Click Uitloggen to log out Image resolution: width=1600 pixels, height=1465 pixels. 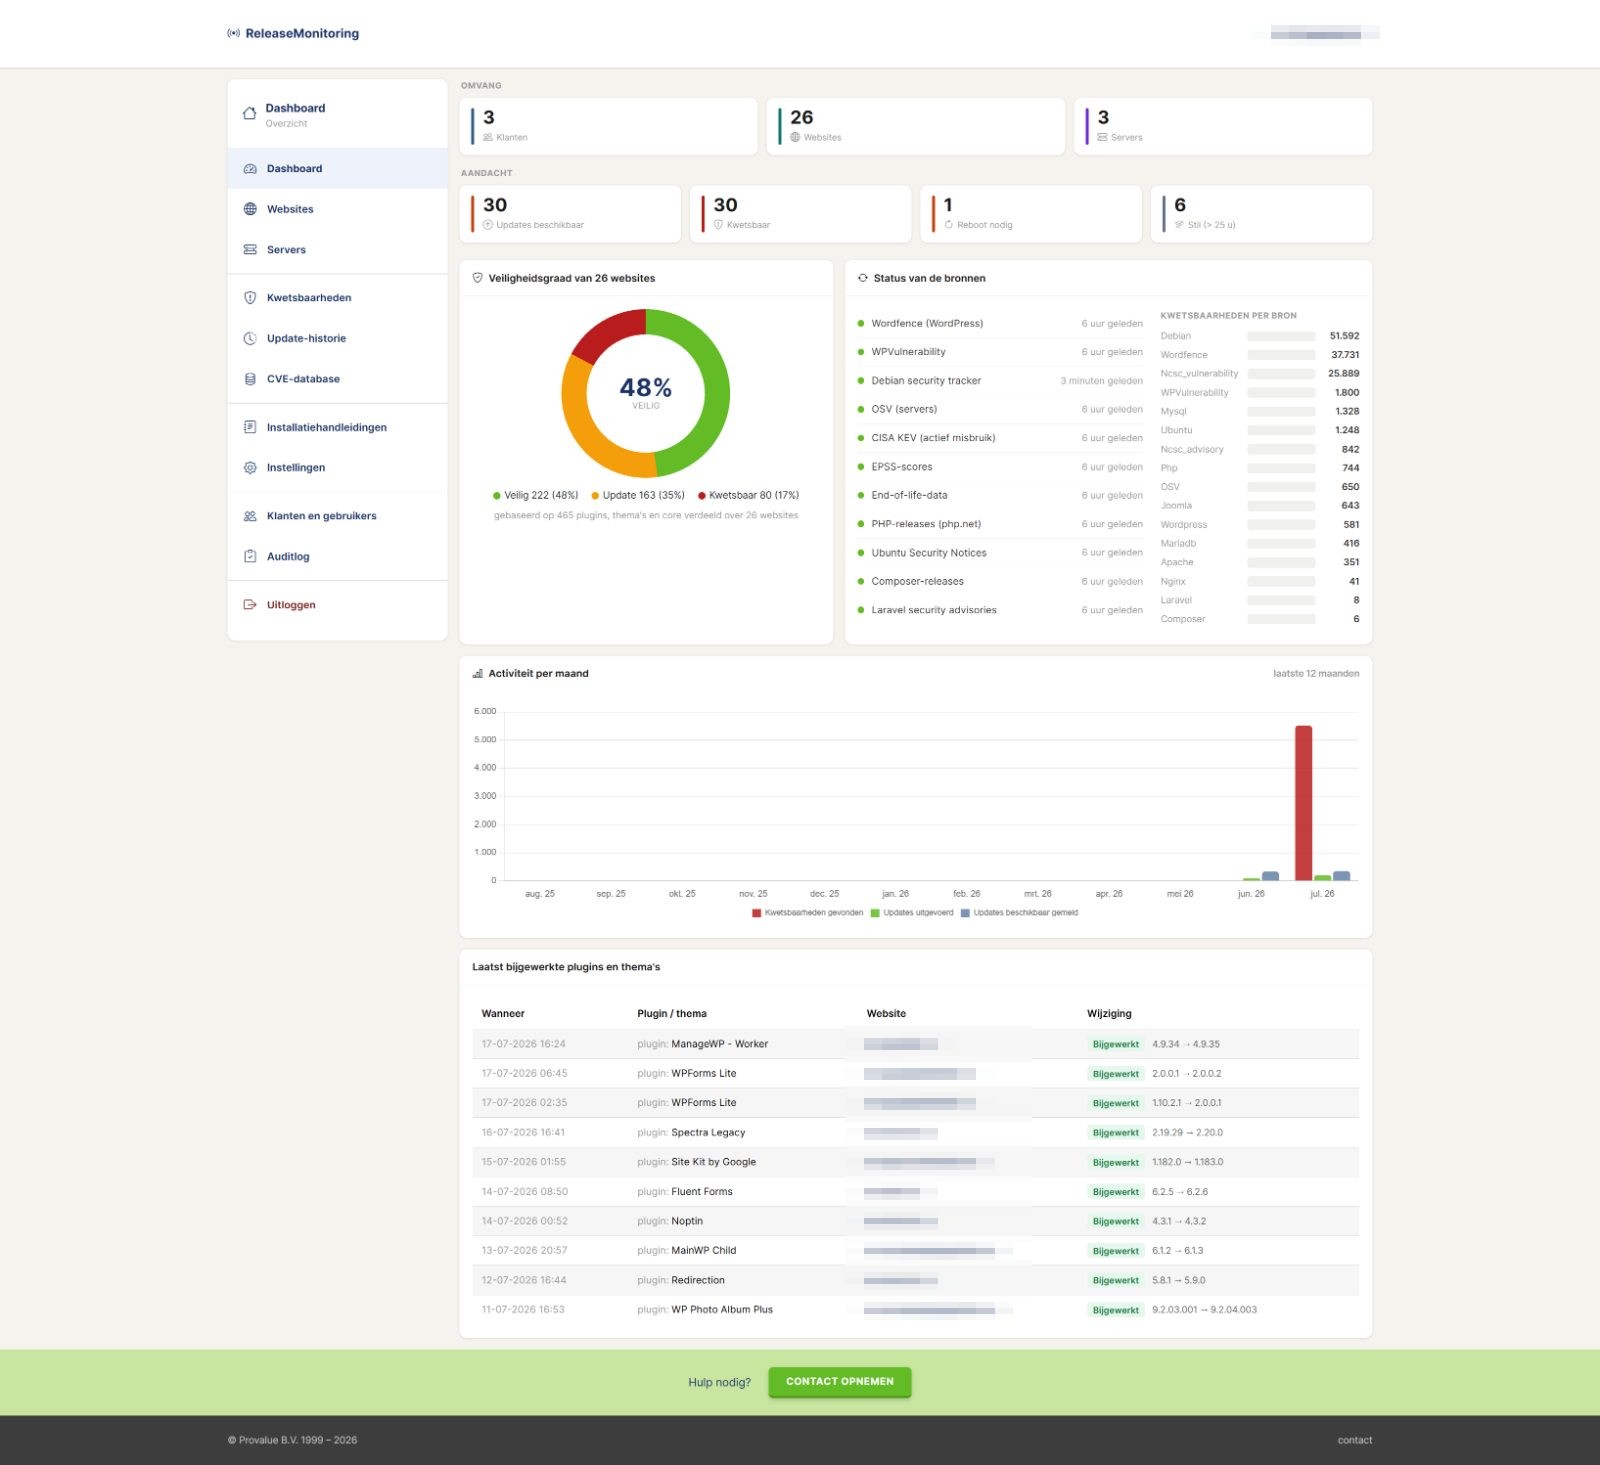[337, 605]
